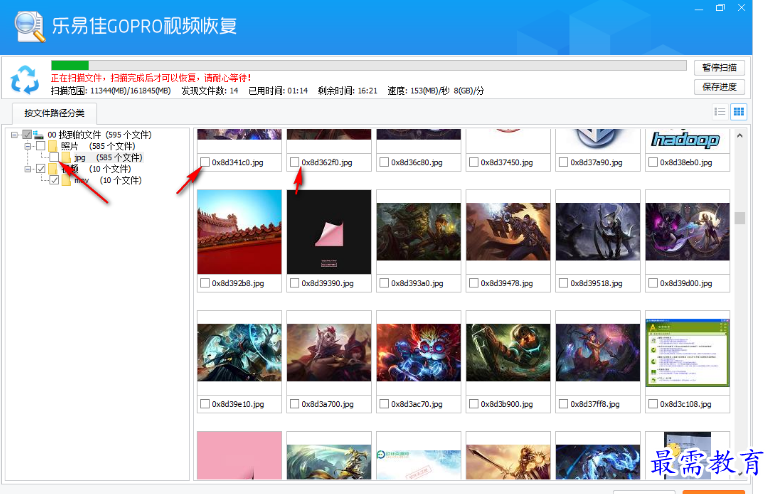Click the hadoop logo thumbnail
This screenshot has width=772, height=494.
pyautogui.click(x=687, y=140)
